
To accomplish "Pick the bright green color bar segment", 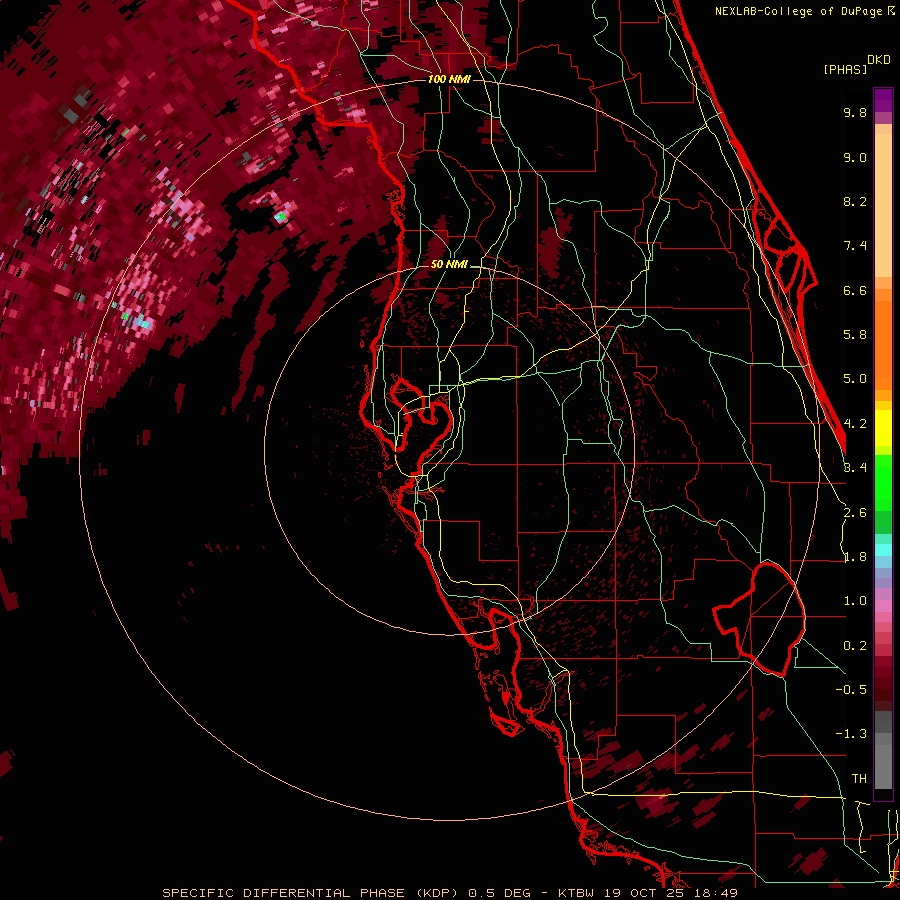I will pos(883,482).
